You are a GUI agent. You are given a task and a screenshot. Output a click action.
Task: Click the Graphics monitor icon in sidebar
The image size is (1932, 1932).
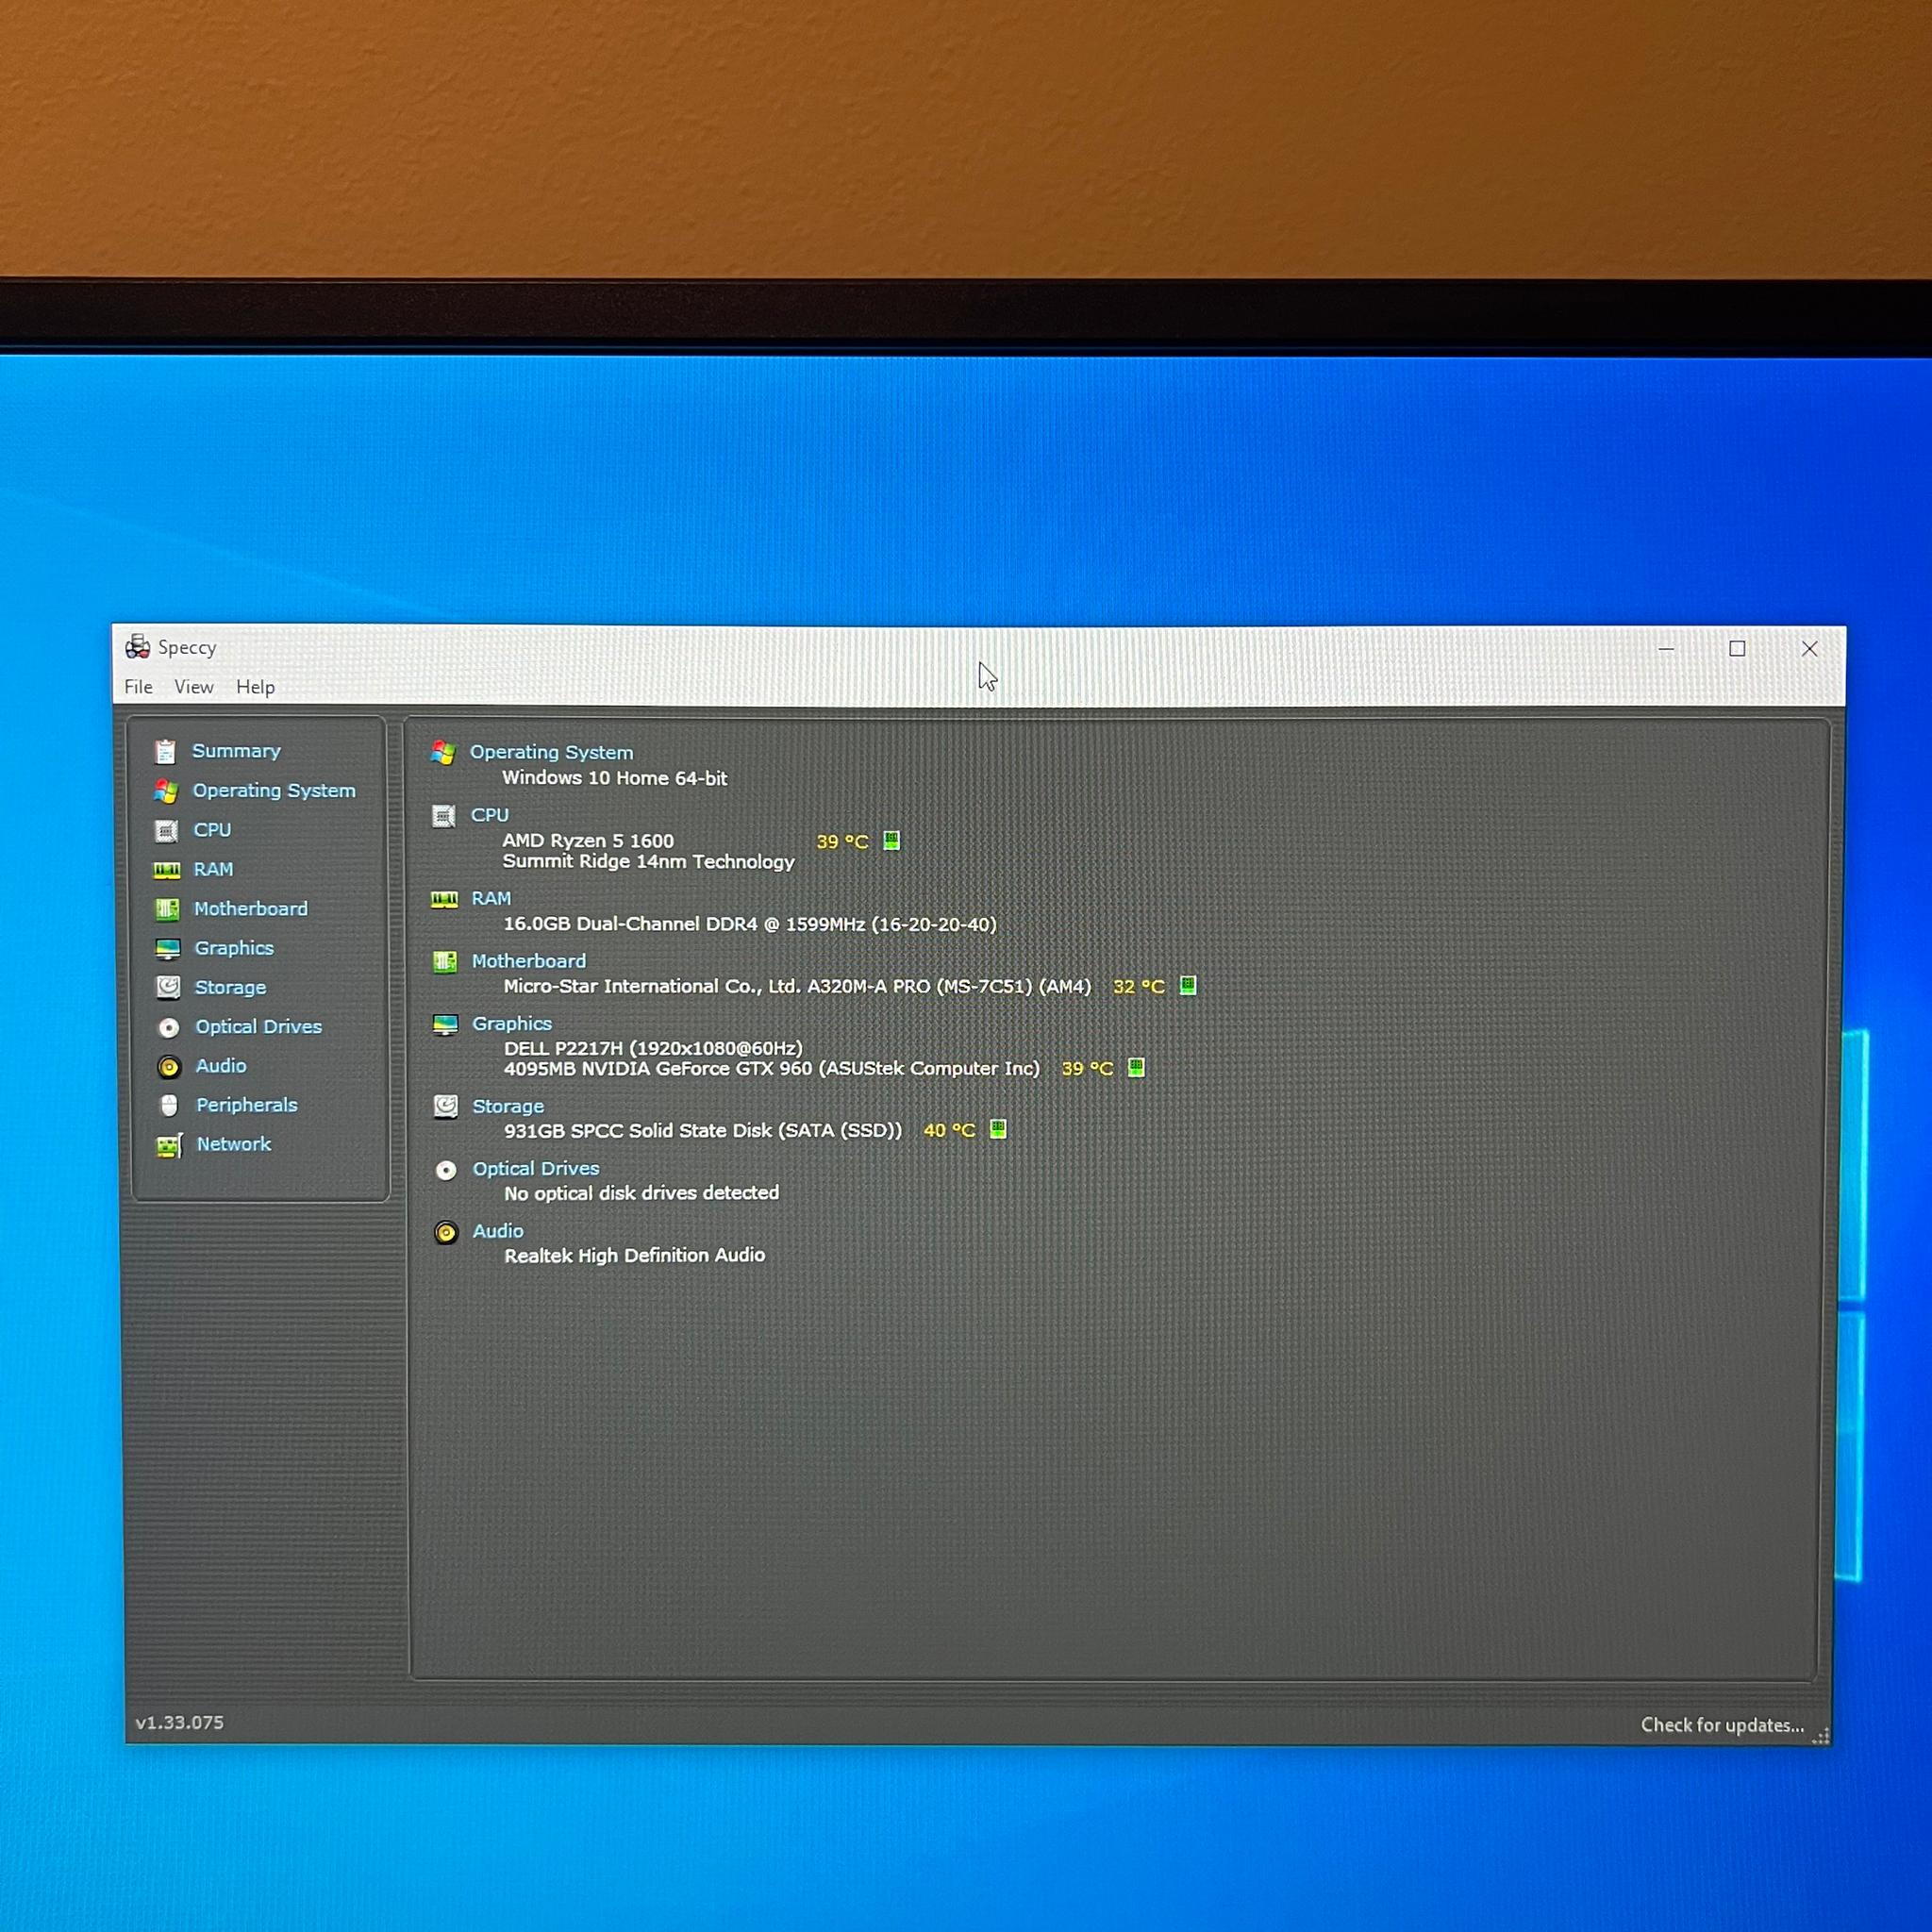[168, 948]
